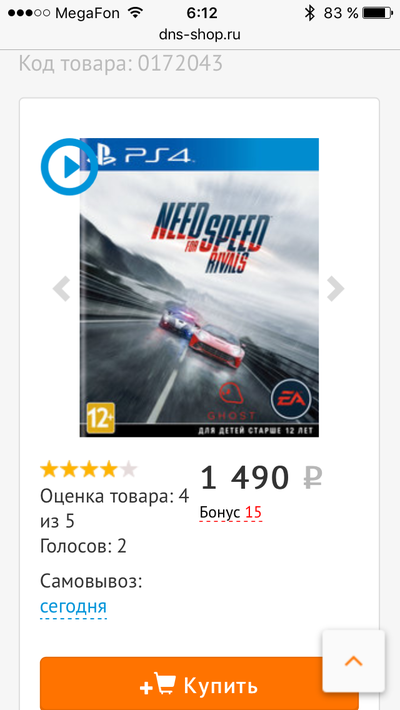Tap the yellow 12+ age badge

101,417
